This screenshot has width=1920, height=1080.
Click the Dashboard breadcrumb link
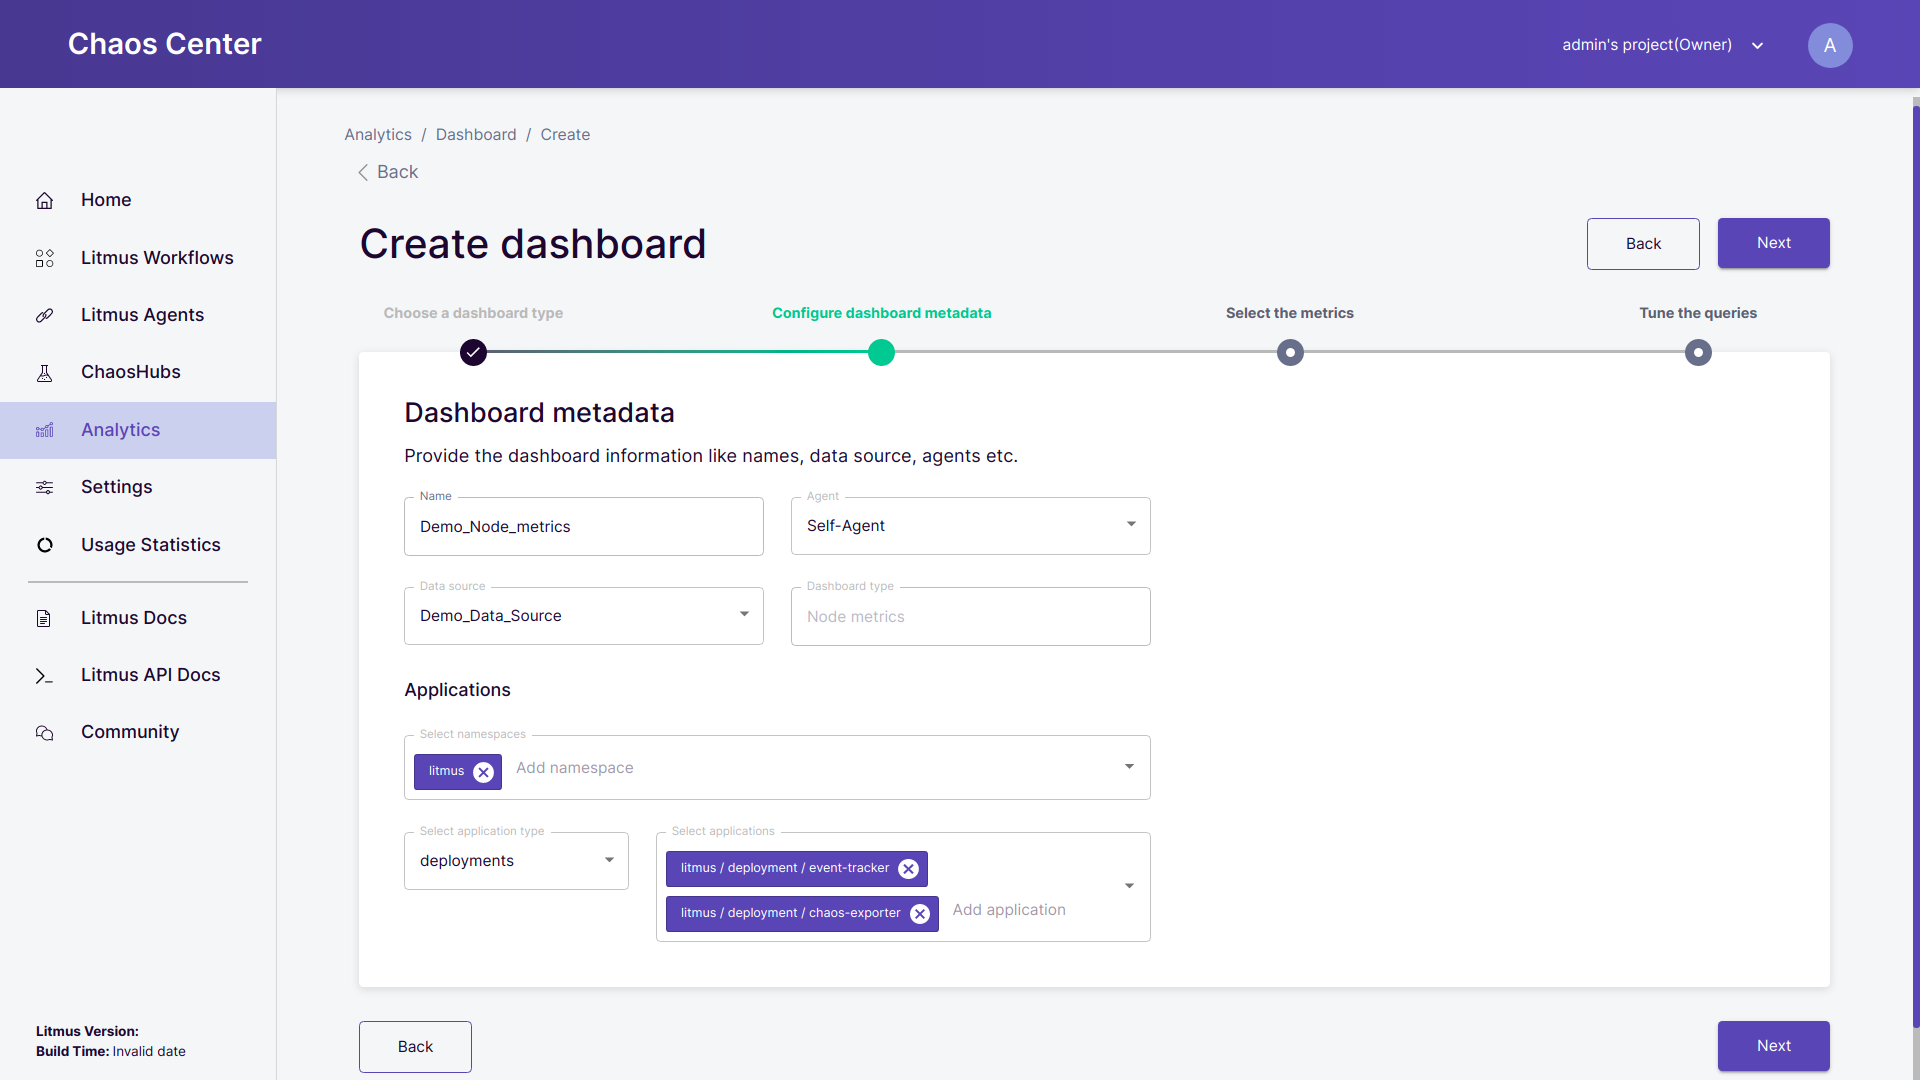pos(476,135)
